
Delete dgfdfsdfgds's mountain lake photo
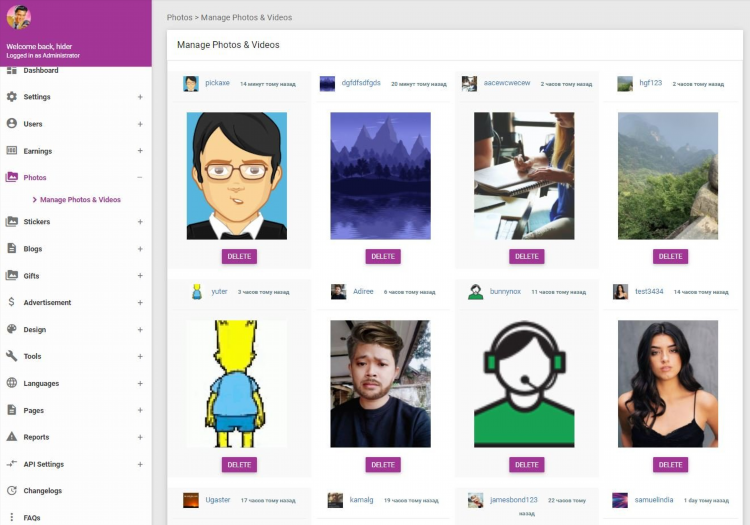click(383, 256)
